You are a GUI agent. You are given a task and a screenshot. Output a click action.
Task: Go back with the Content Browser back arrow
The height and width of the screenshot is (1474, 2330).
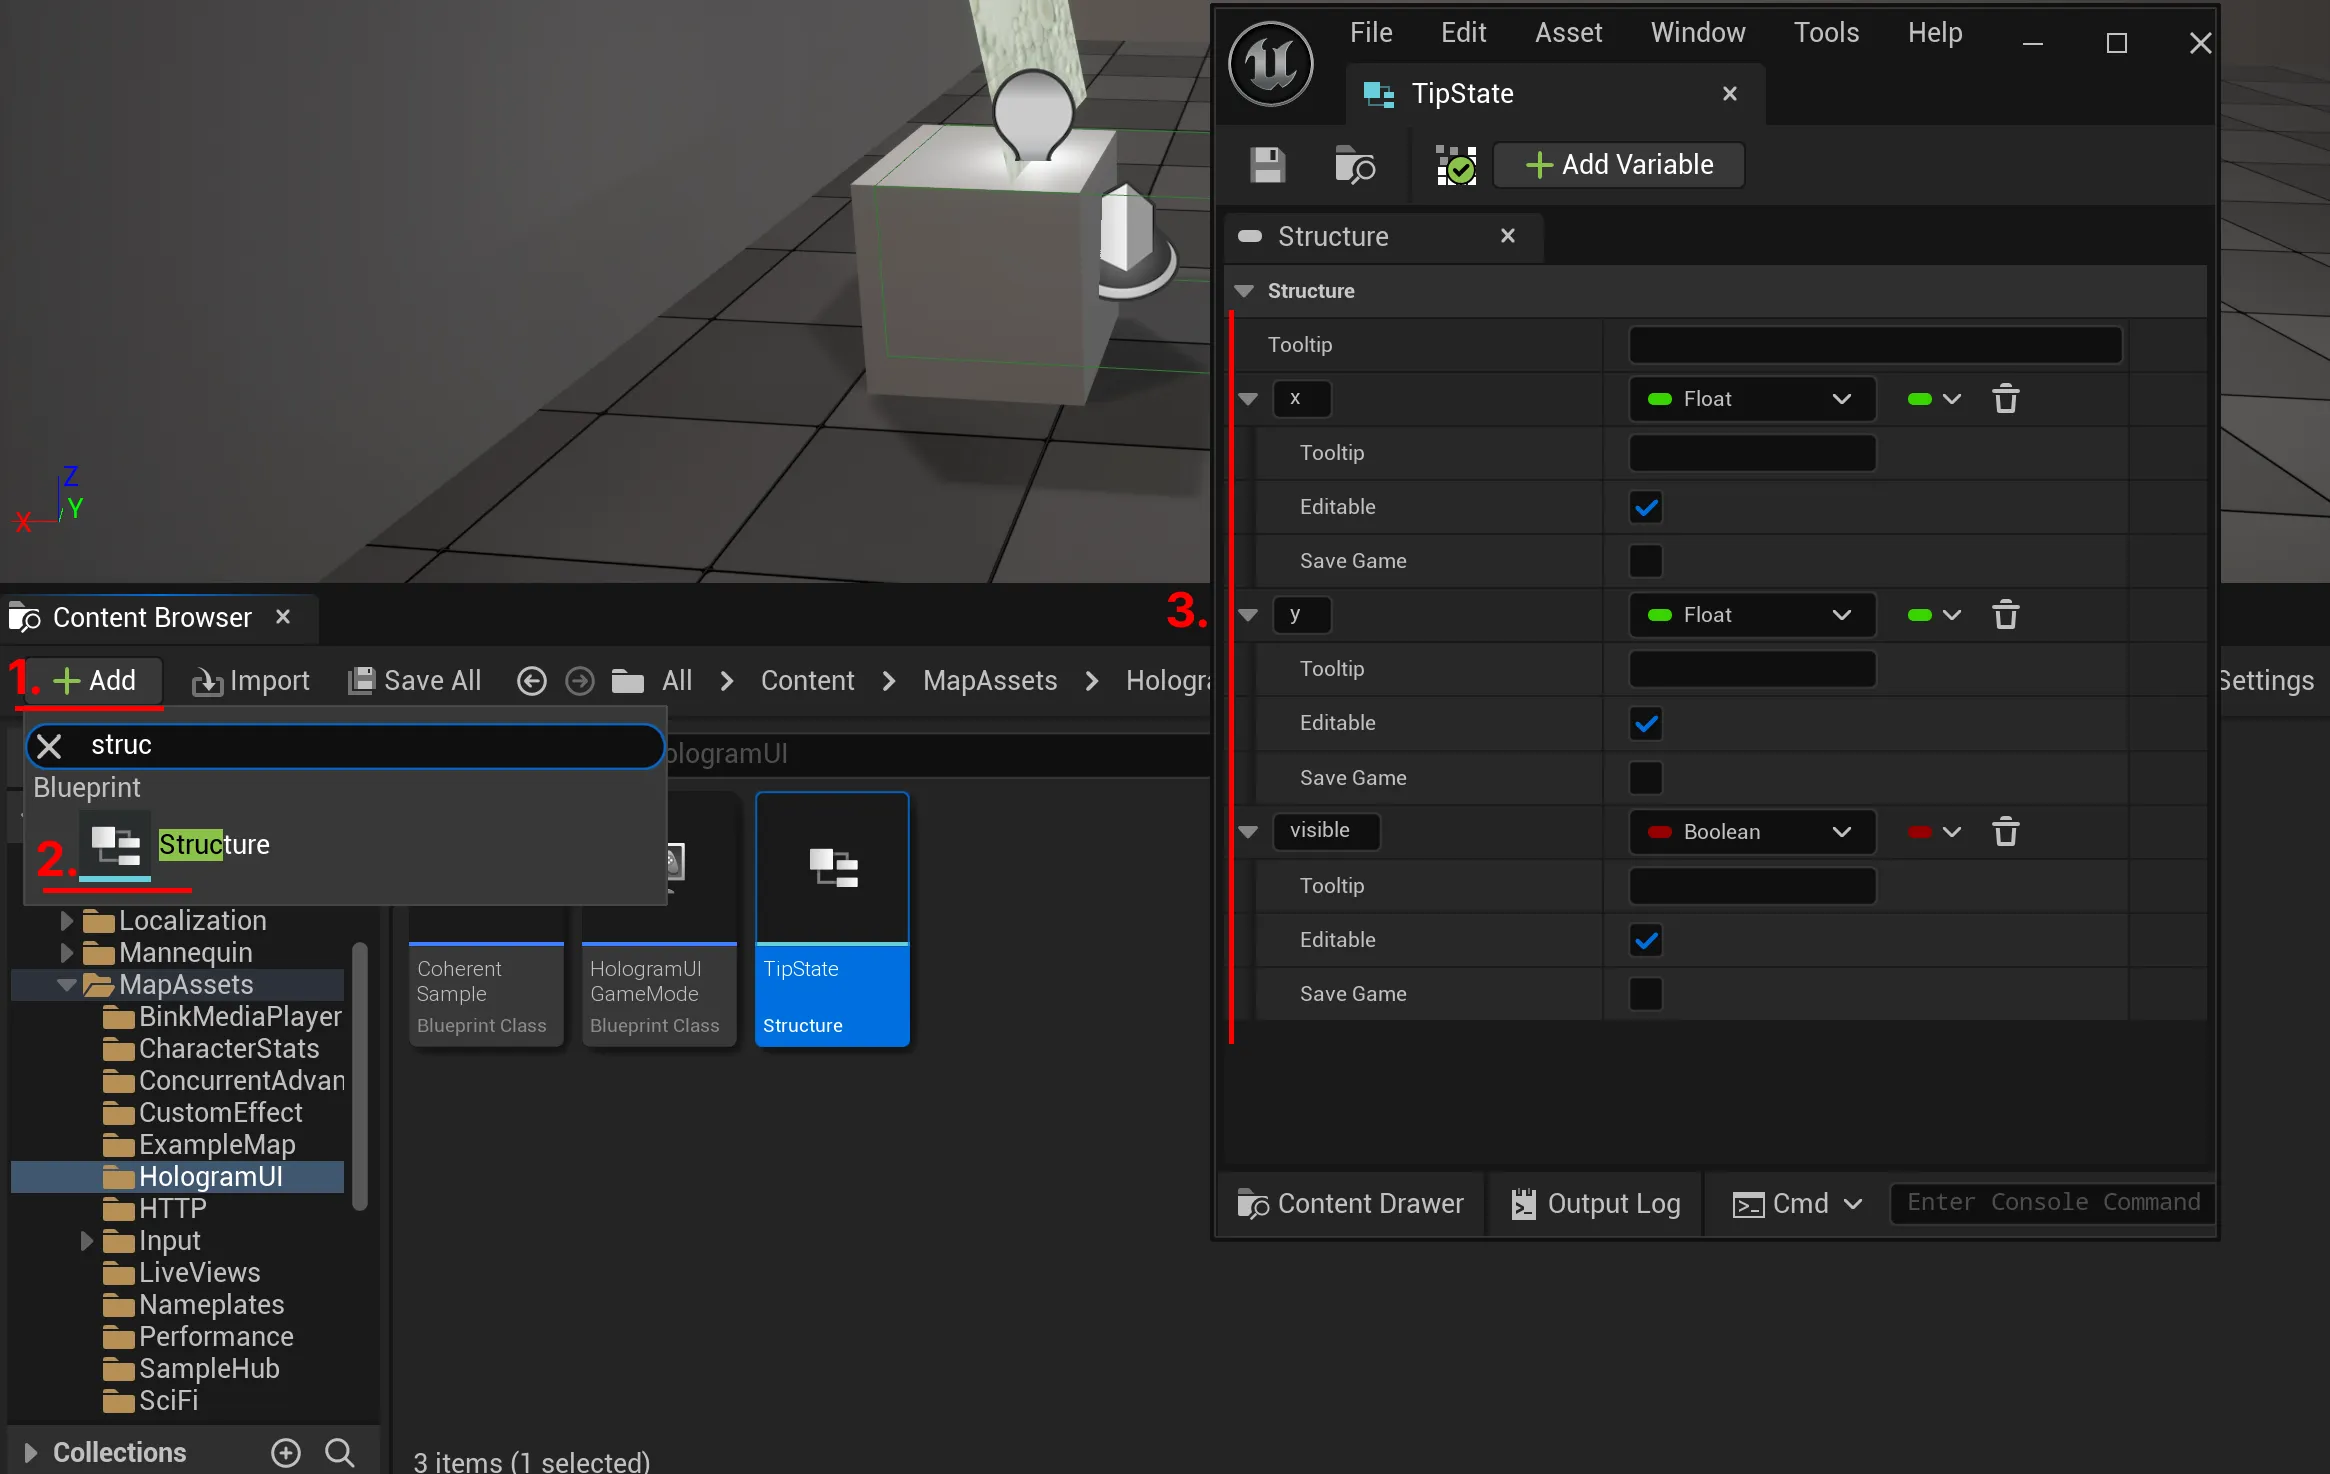pos(532,681)
